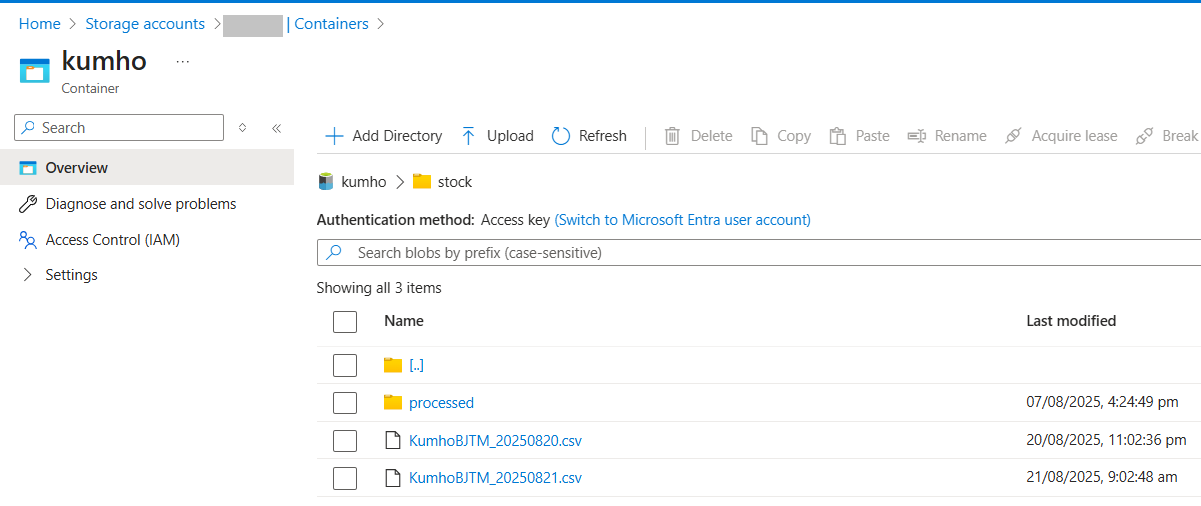This screenshot has width=1201, height=506.
Task: Tick the checkbox for the [..] row
Action: click(x=345, y=366)
